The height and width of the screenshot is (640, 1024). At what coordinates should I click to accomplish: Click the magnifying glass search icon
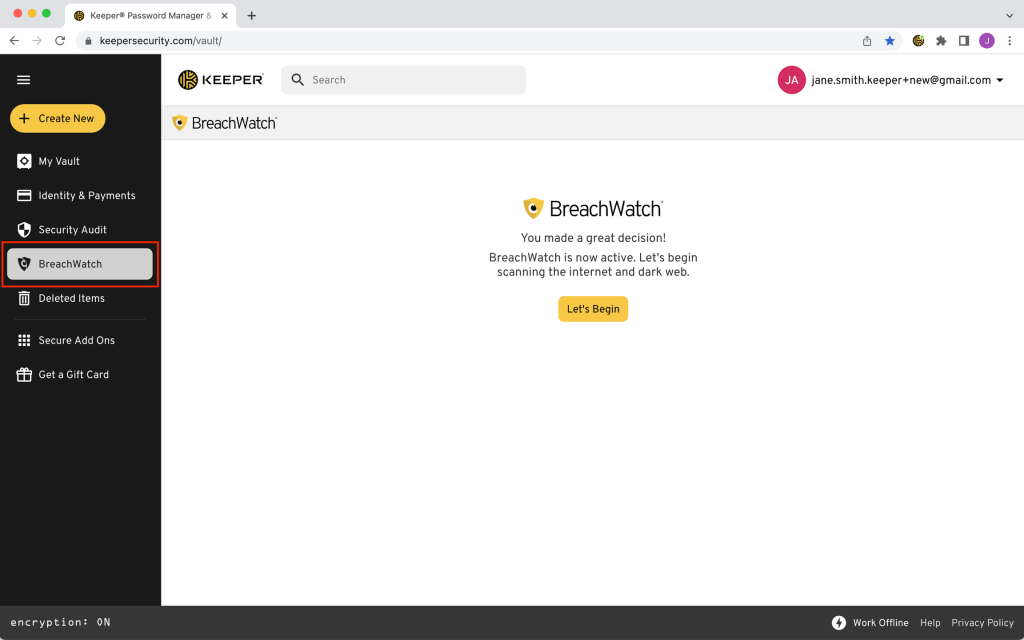(298, 80)
